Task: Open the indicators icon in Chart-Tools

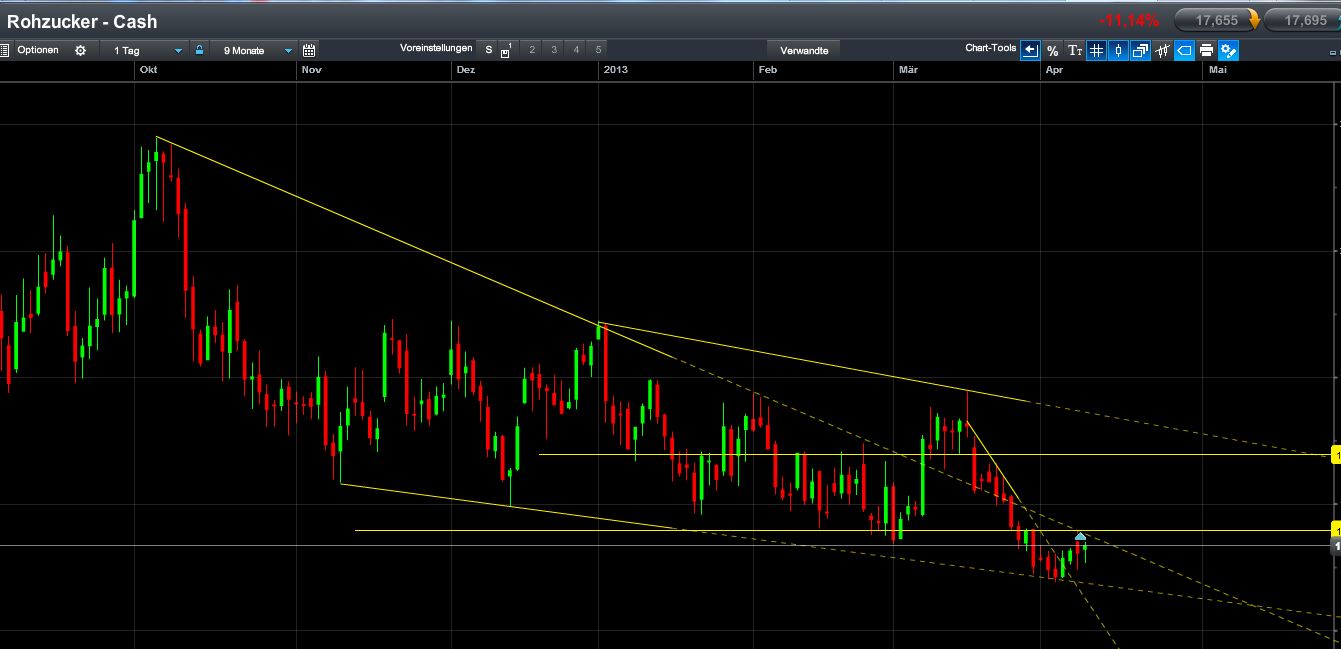Action: [1162, 51]
